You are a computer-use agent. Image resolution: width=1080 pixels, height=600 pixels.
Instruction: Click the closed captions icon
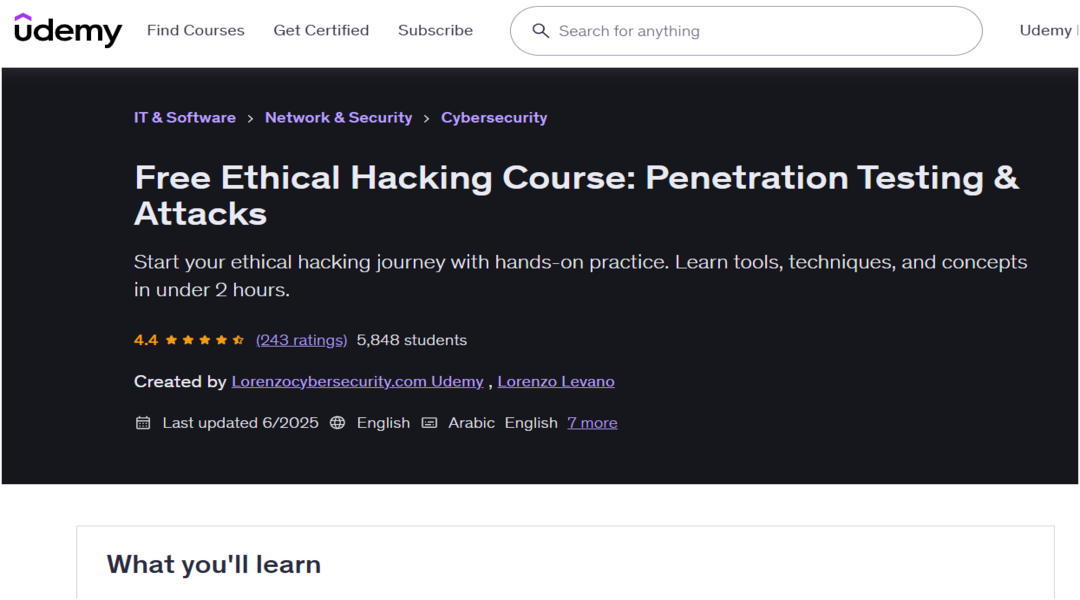coord(429,423)
